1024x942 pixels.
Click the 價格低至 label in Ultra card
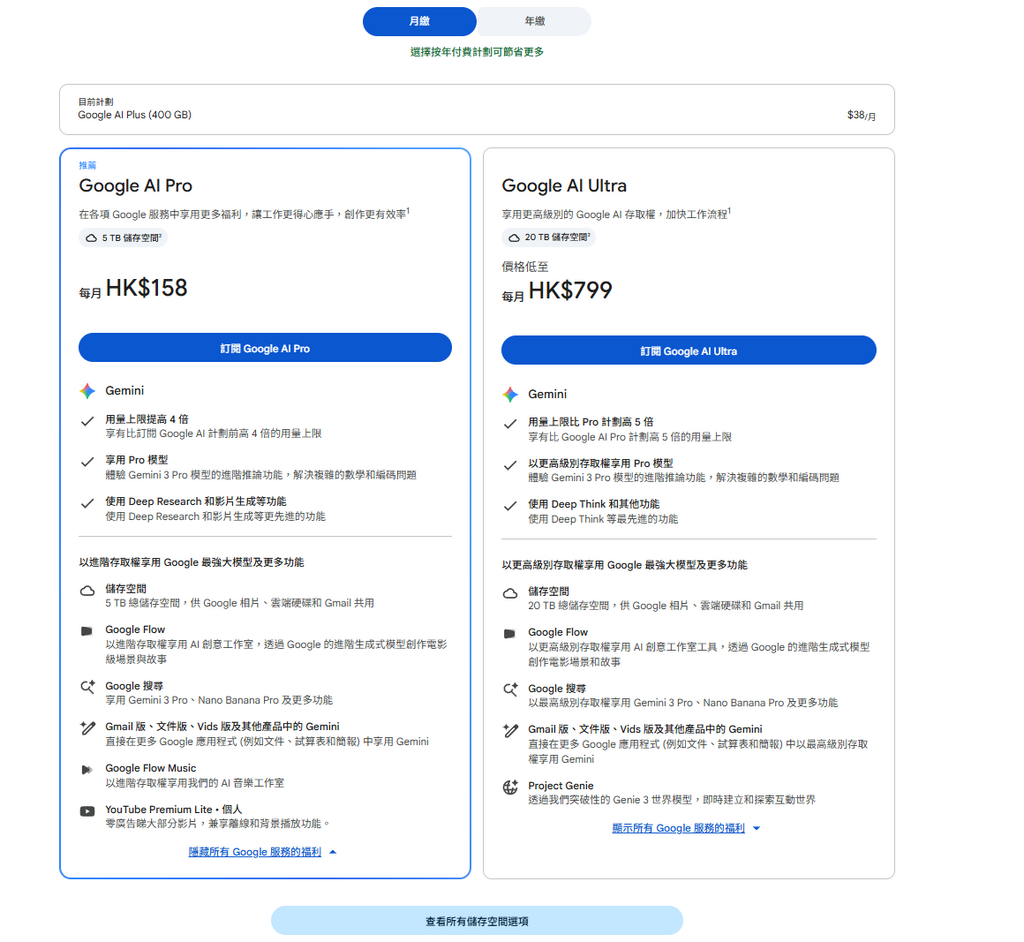click(x=524, y=267)
